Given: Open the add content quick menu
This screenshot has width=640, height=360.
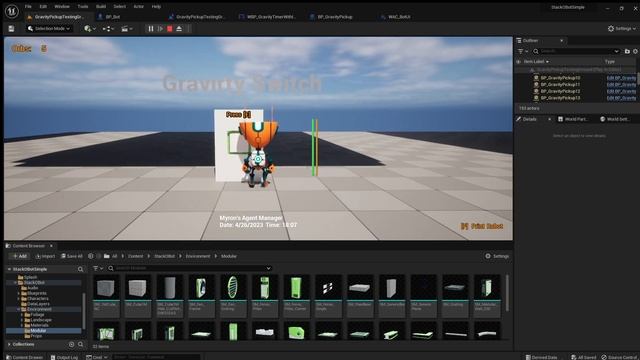Looking at the screenshot, I should [90, 29].
